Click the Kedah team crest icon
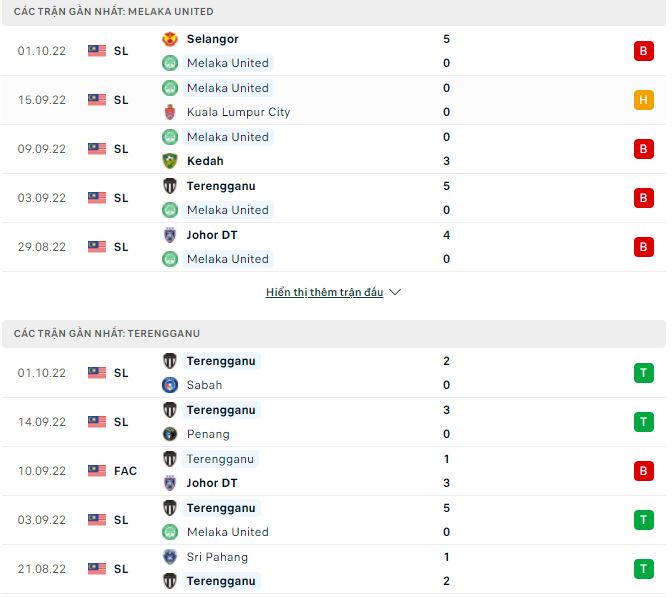 [x=170, y=161]
